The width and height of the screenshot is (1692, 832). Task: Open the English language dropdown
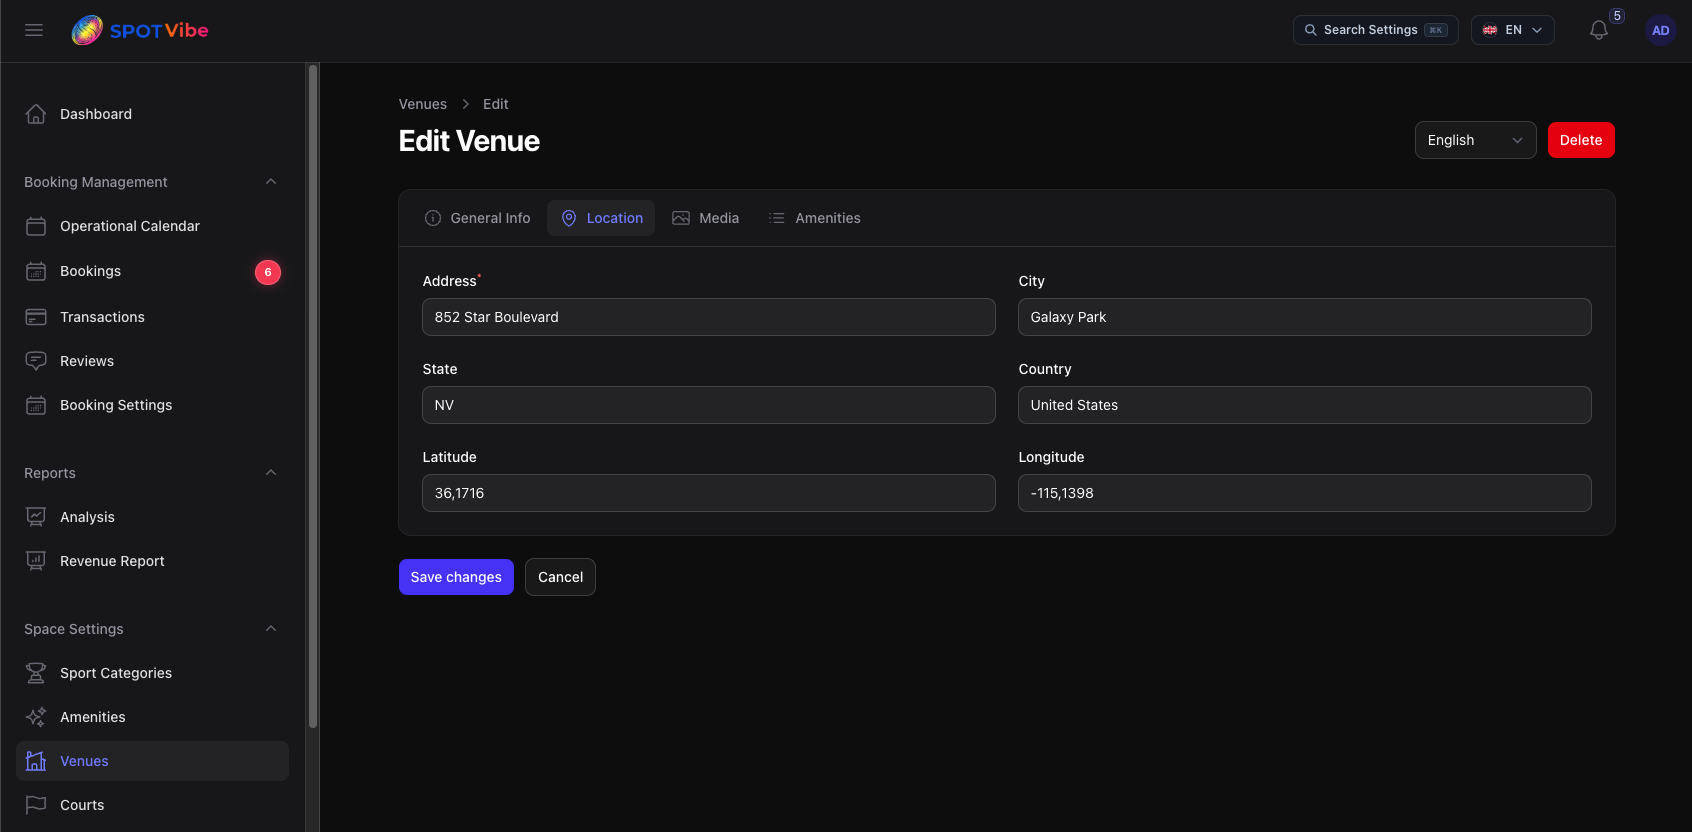pyautogui.click(x=1475, y=140)
